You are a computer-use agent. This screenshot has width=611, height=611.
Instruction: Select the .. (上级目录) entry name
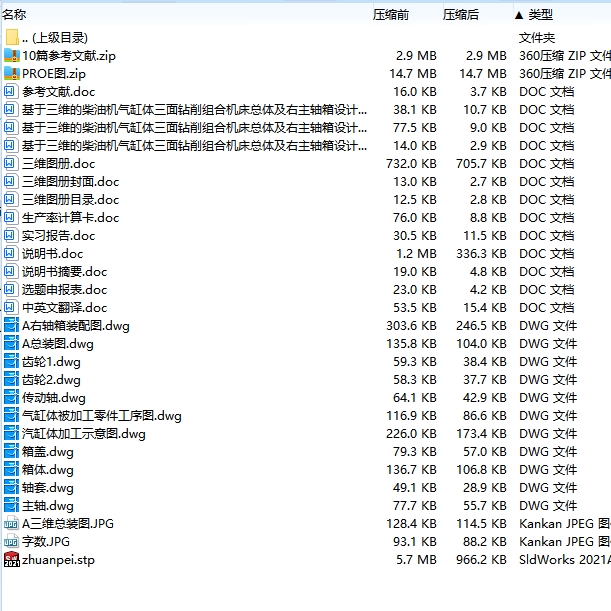click(x=55, y=38)
